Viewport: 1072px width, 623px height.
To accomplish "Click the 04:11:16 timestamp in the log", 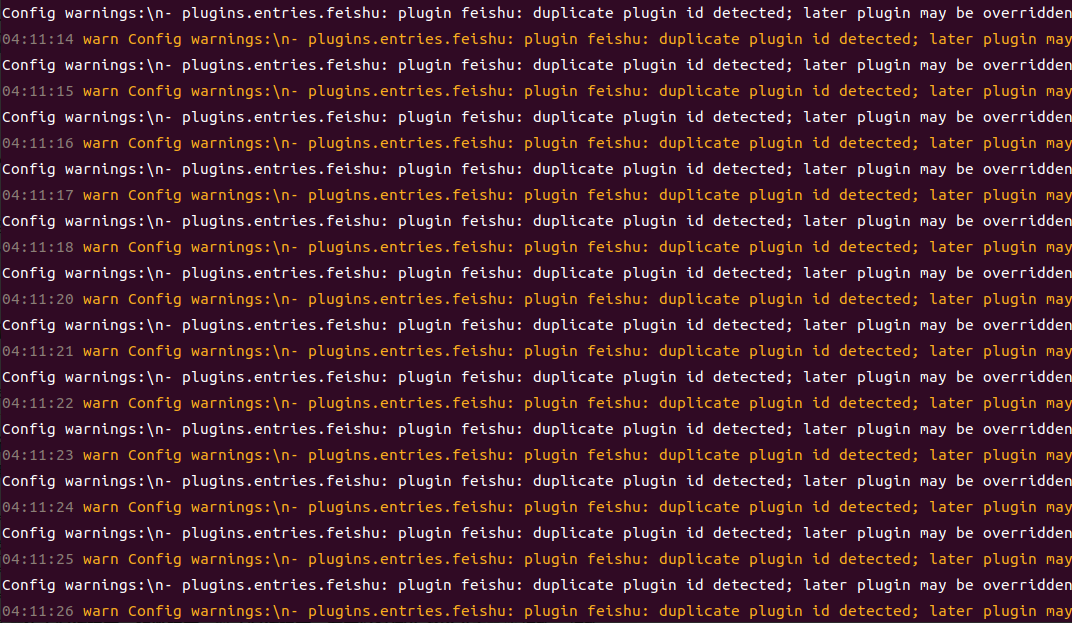I will click(38, 143).
